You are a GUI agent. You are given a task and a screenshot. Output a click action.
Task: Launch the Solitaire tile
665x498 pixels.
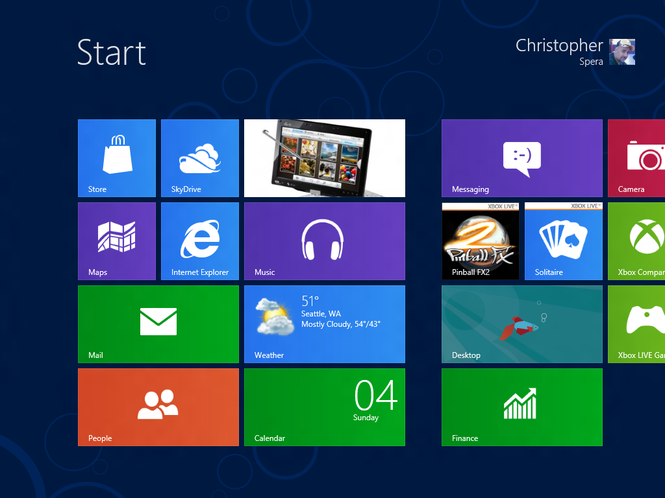564,241
